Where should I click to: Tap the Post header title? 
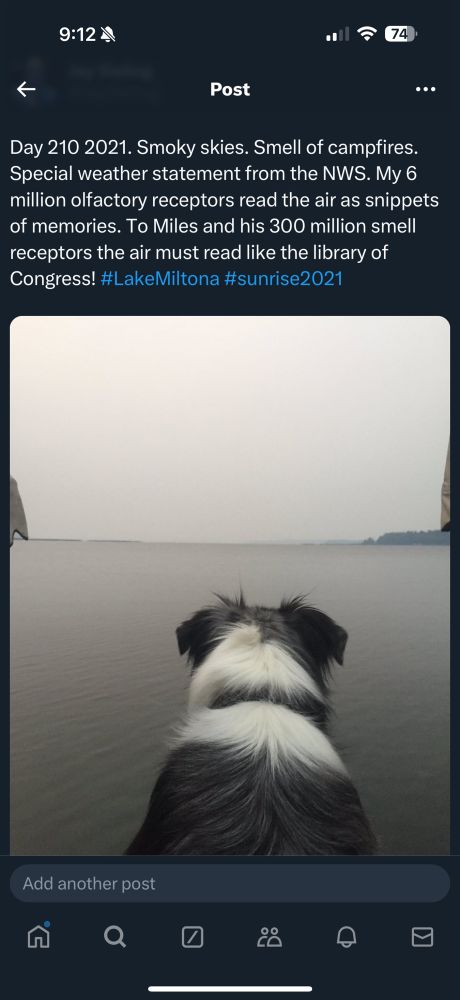pos(230,89)
